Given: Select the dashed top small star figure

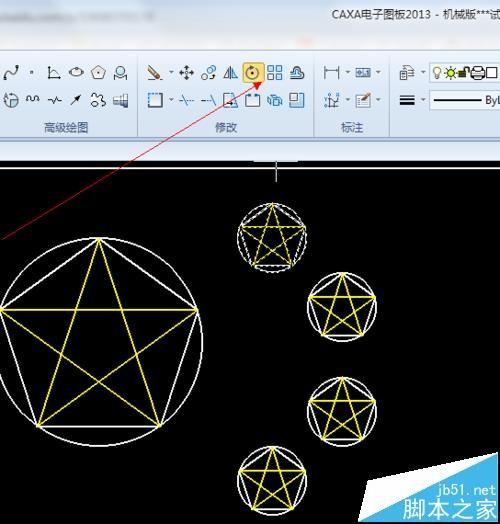Looking at the screenshot, I should pyautogui.click(x=272, y=238).
